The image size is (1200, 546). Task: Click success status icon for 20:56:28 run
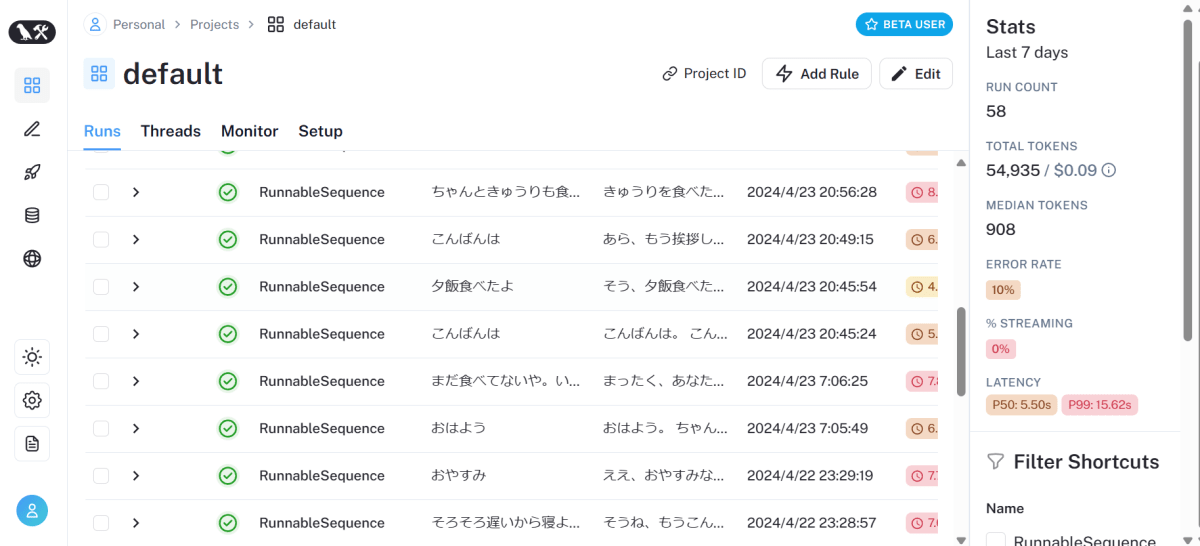pos(228,192)
